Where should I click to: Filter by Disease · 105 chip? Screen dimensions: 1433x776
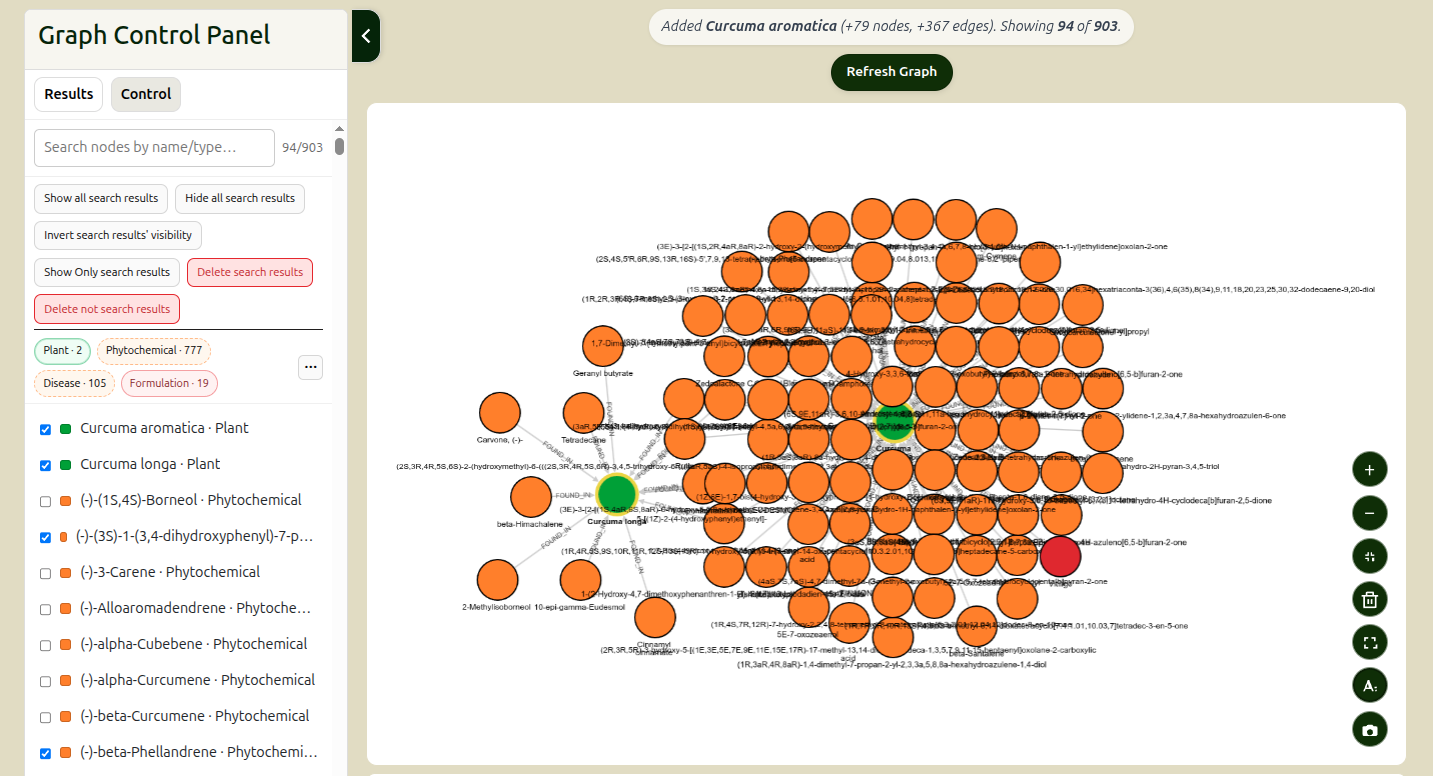tap(75, 383)
